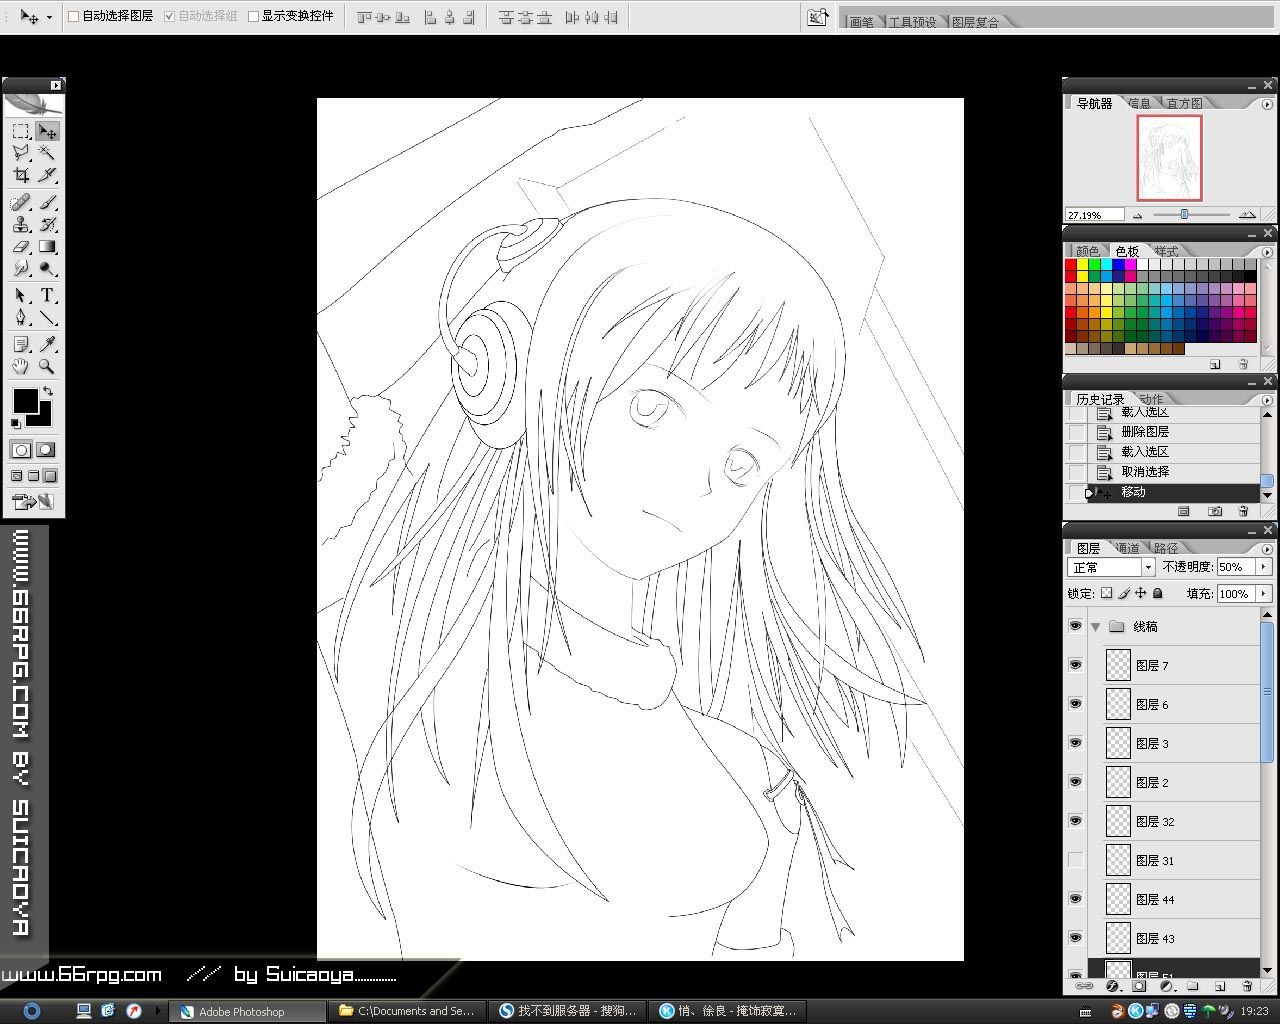The height and width of the screenshot is (1024, 1280).
Task: Switch to the 通道 tab
Action: point(1127,548)
